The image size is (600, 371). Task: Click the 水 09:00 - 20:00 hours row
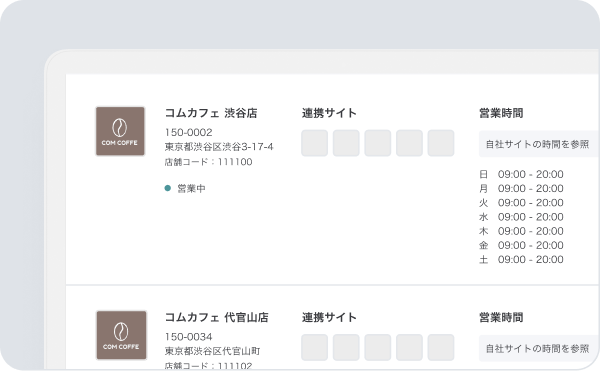point(521,217)
